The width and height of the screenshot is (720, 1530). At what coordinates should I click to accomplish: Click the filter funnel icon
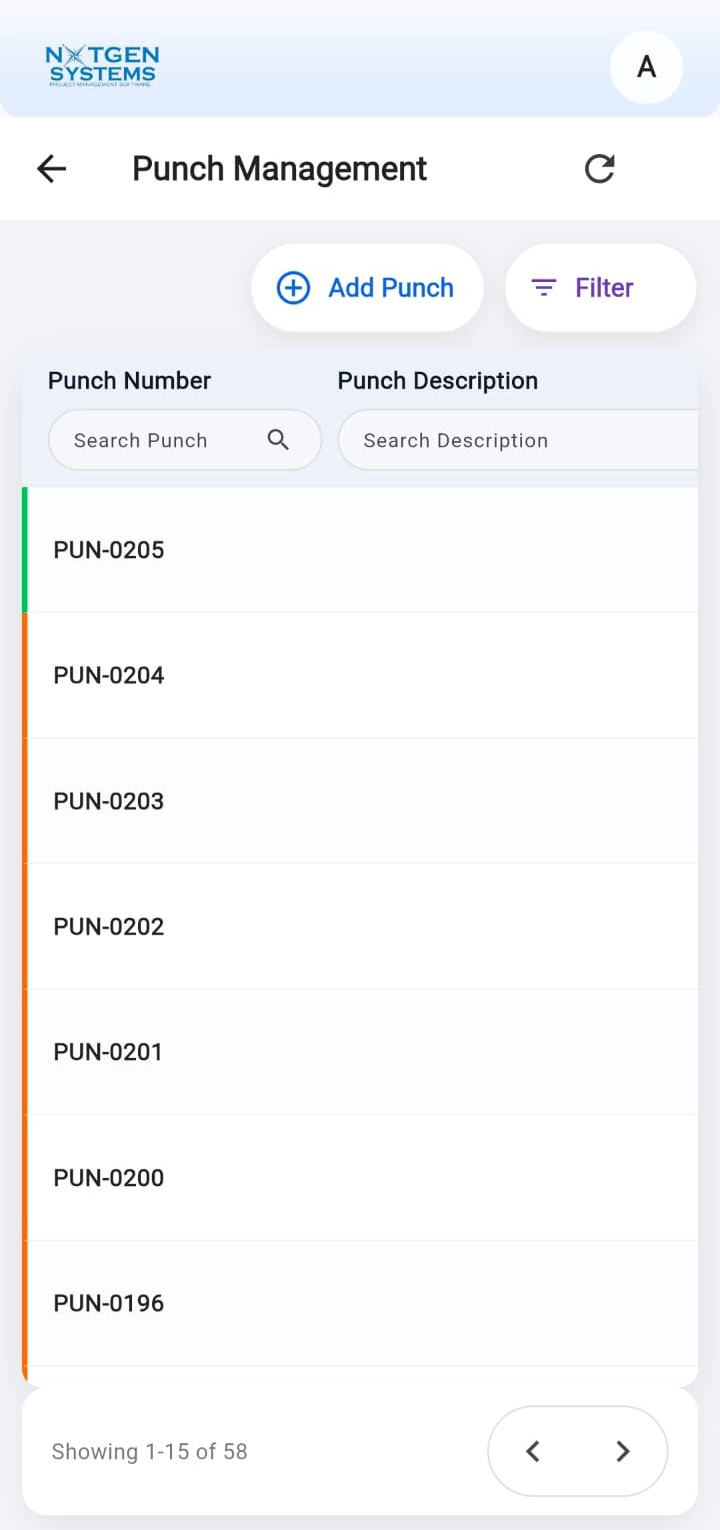pyautogui.click(x=543, y=287)
